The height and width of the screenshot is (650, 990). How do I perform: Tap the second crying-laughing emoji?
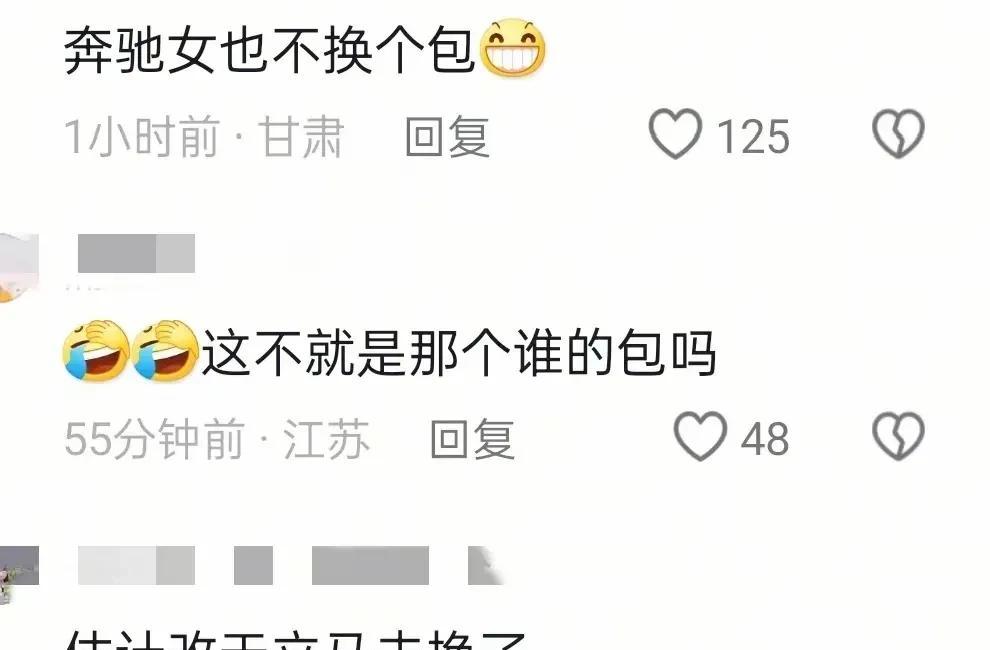[165, 351]
